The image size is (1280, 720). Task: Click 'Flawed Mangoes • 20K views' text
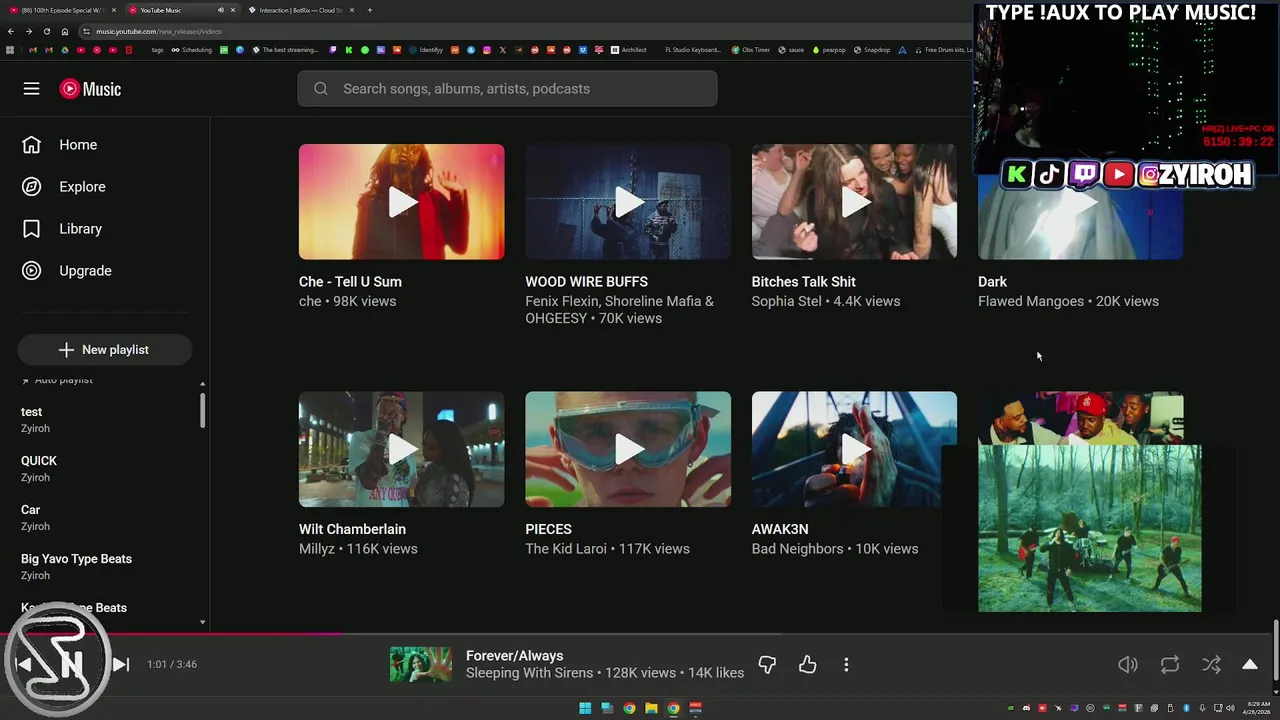pyautogui.click(x=1068, y=301)
